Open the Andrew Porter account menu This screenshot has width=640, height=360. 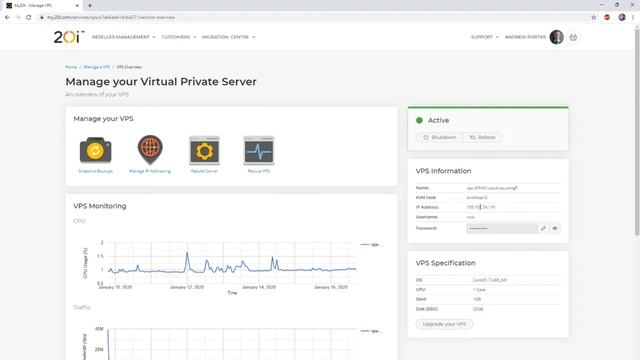point(525,37)
